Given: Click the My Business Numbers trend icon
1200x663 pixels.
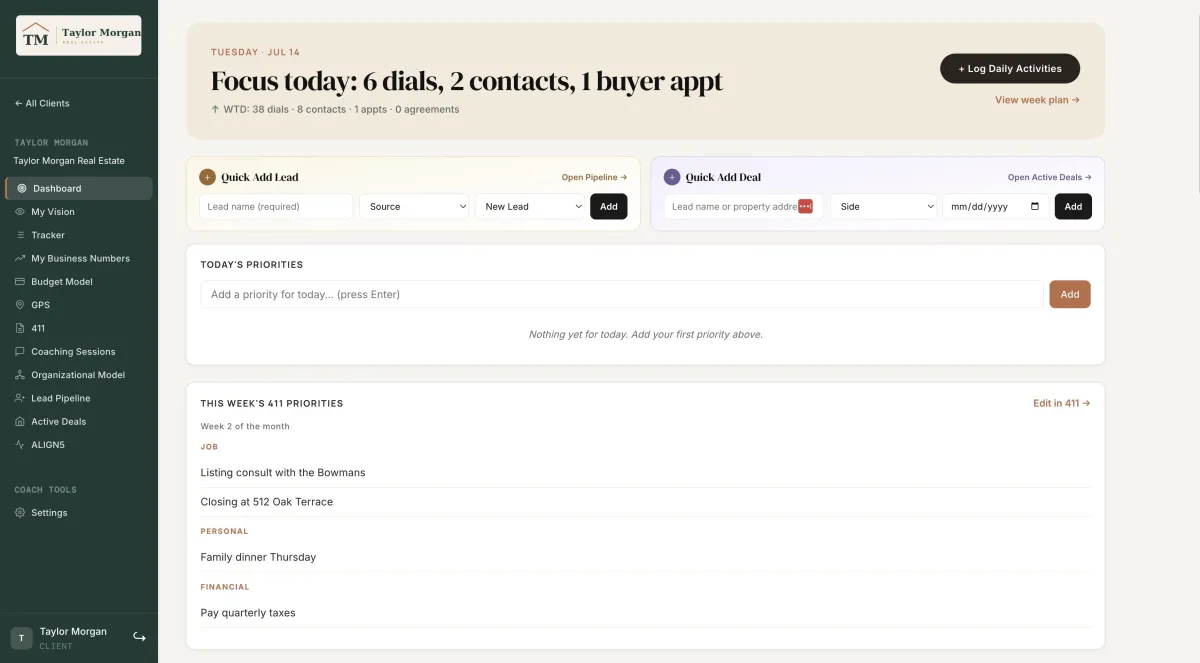Looking at the screenshot, I should pos(20,258).
